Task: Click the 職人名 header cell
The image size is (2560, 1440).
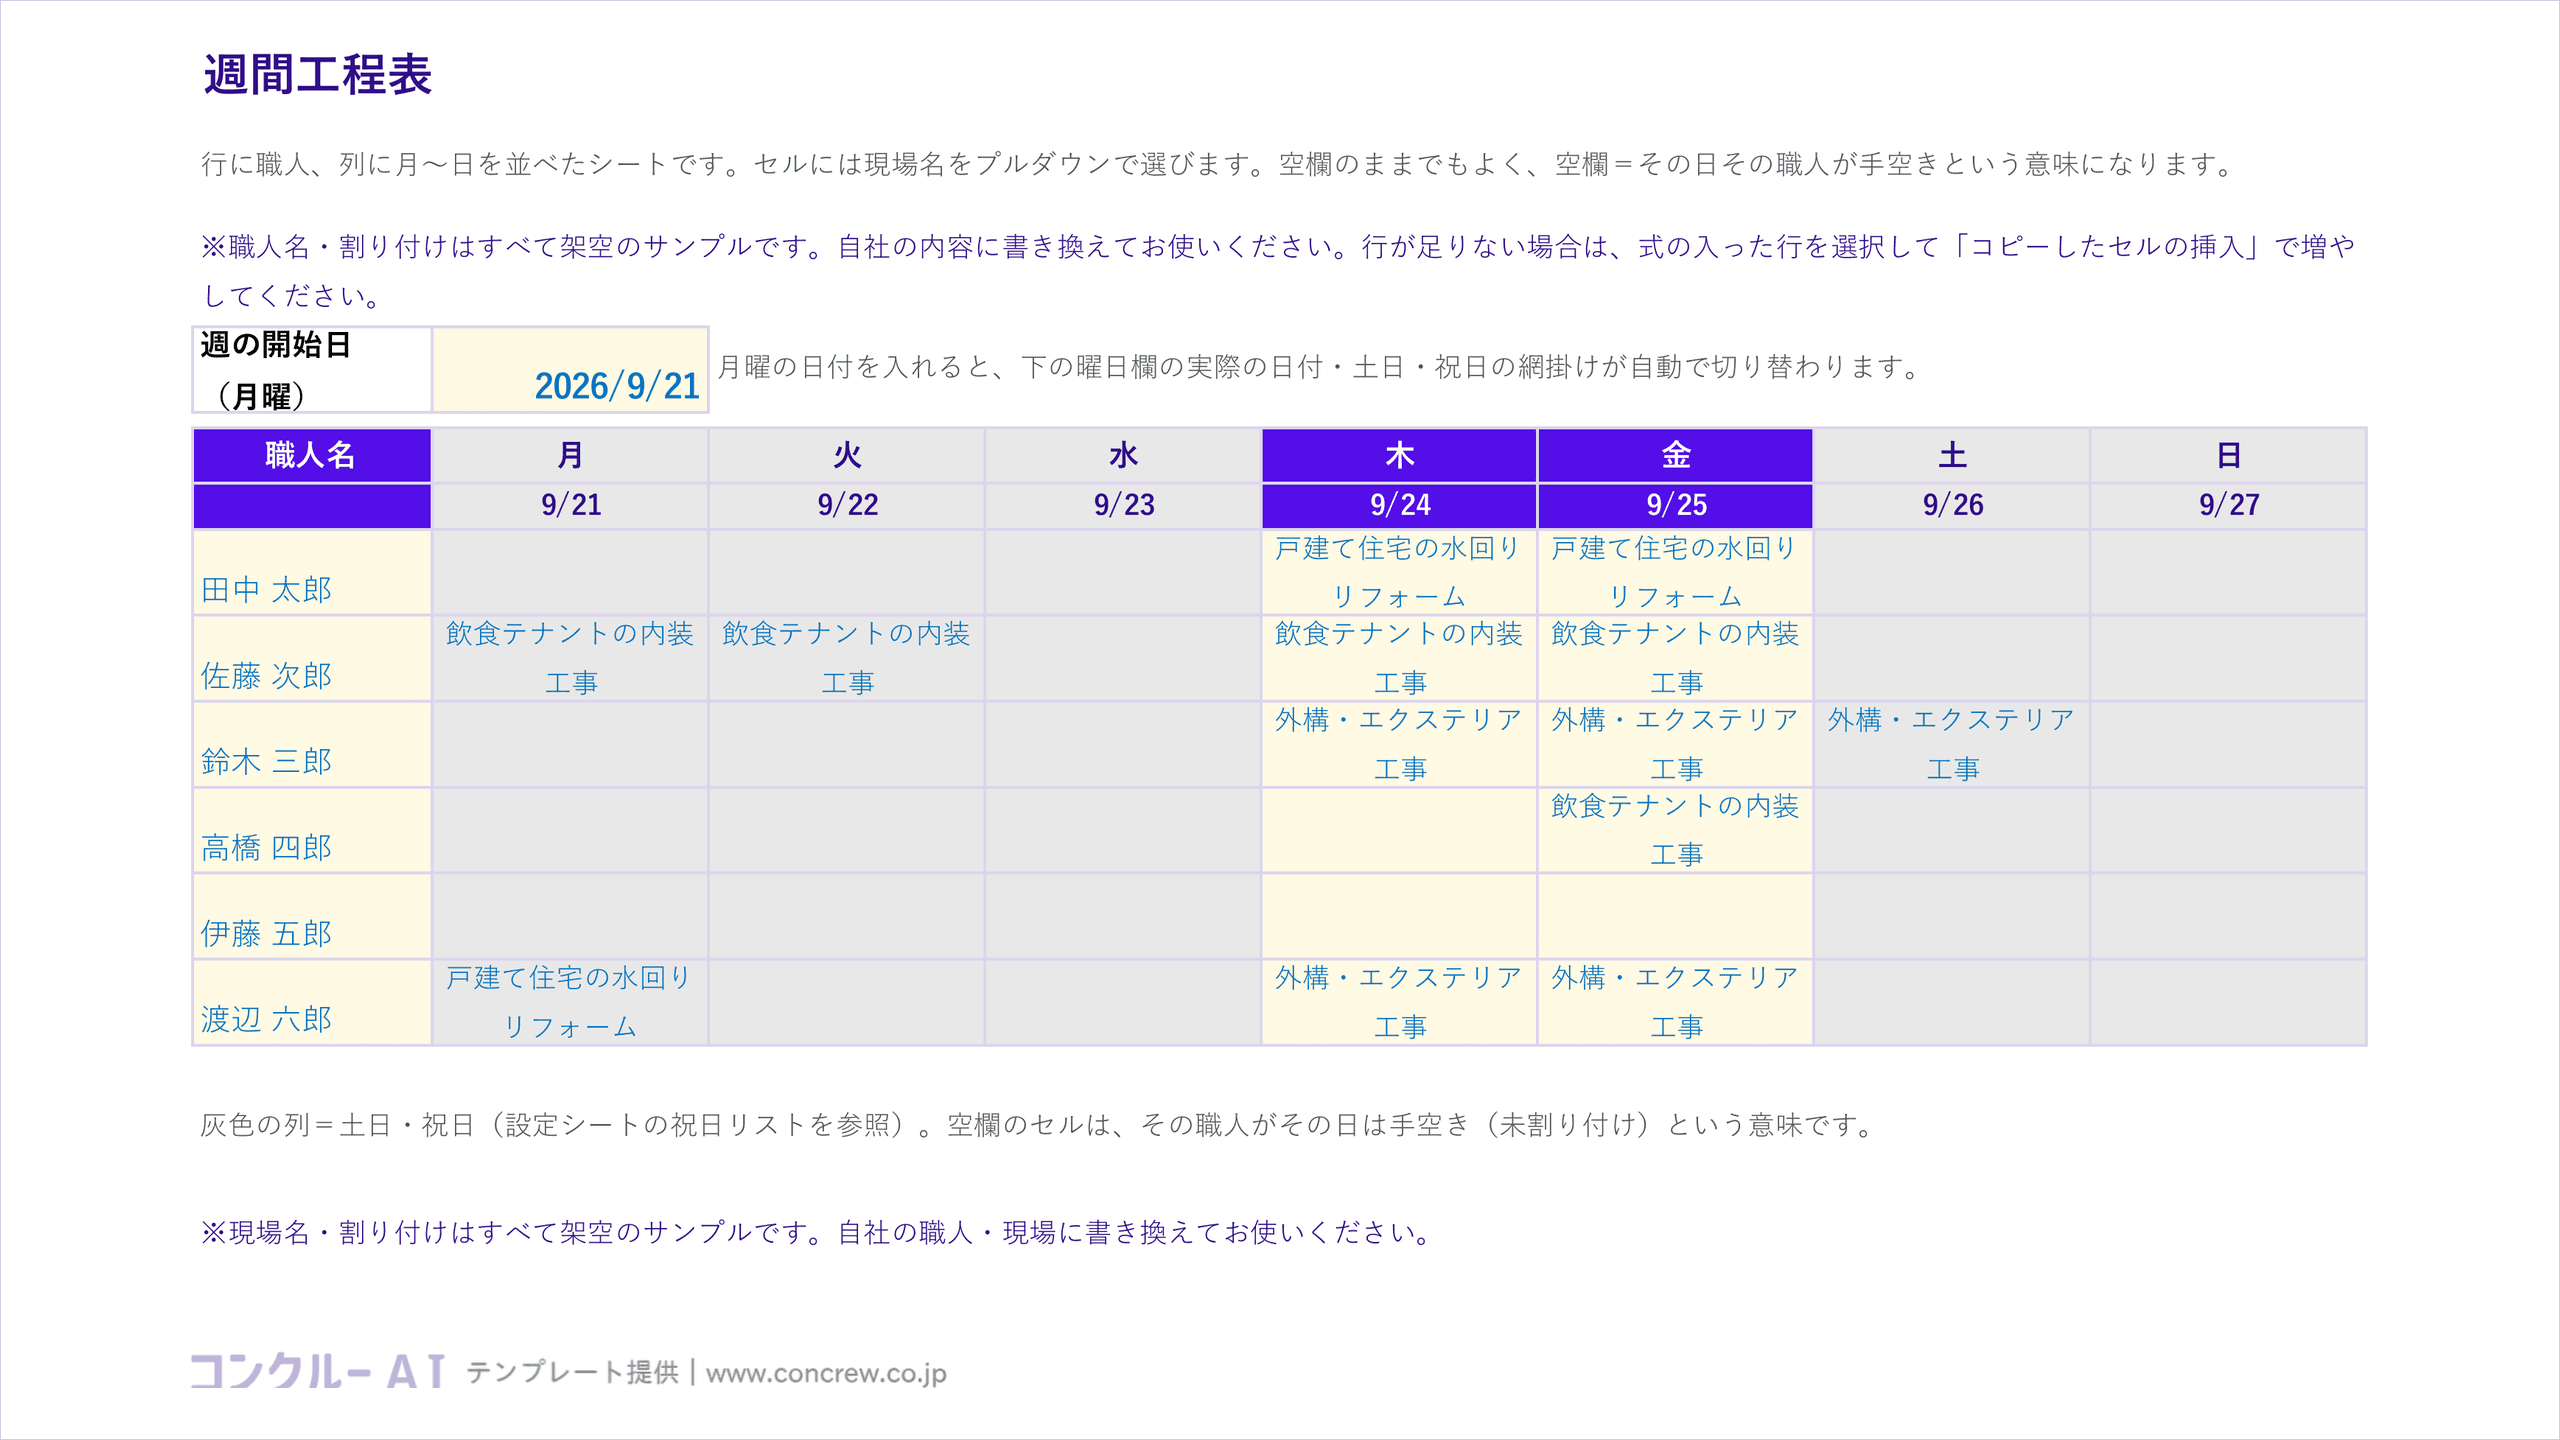Action: click(311, 455)
